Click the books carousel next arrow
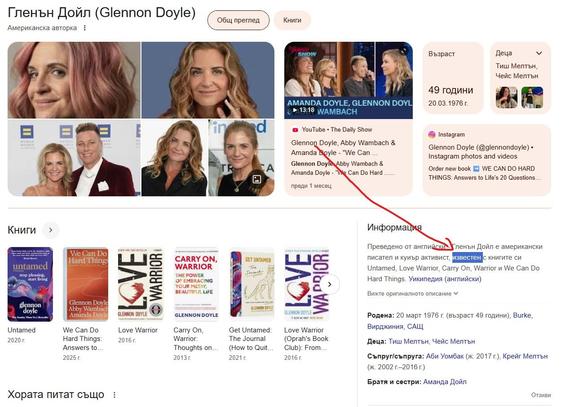565x407 pixels. coord(329,284)
